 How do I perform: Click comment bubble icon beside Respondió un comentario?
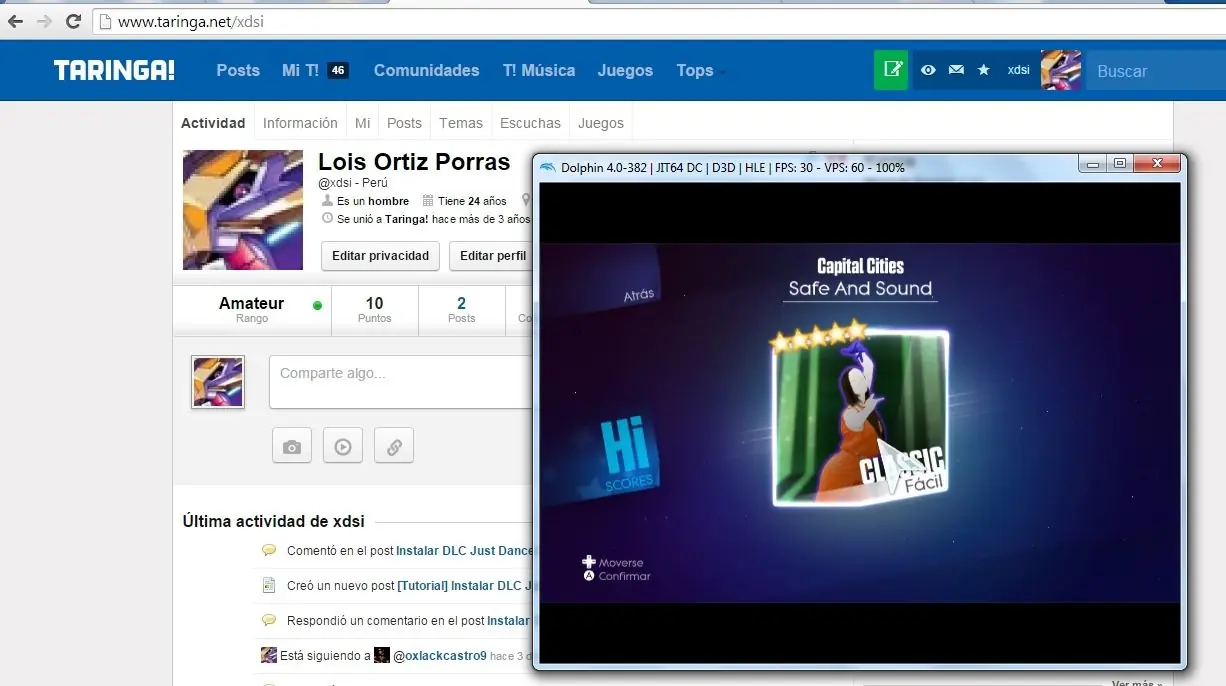coord(268,620)
